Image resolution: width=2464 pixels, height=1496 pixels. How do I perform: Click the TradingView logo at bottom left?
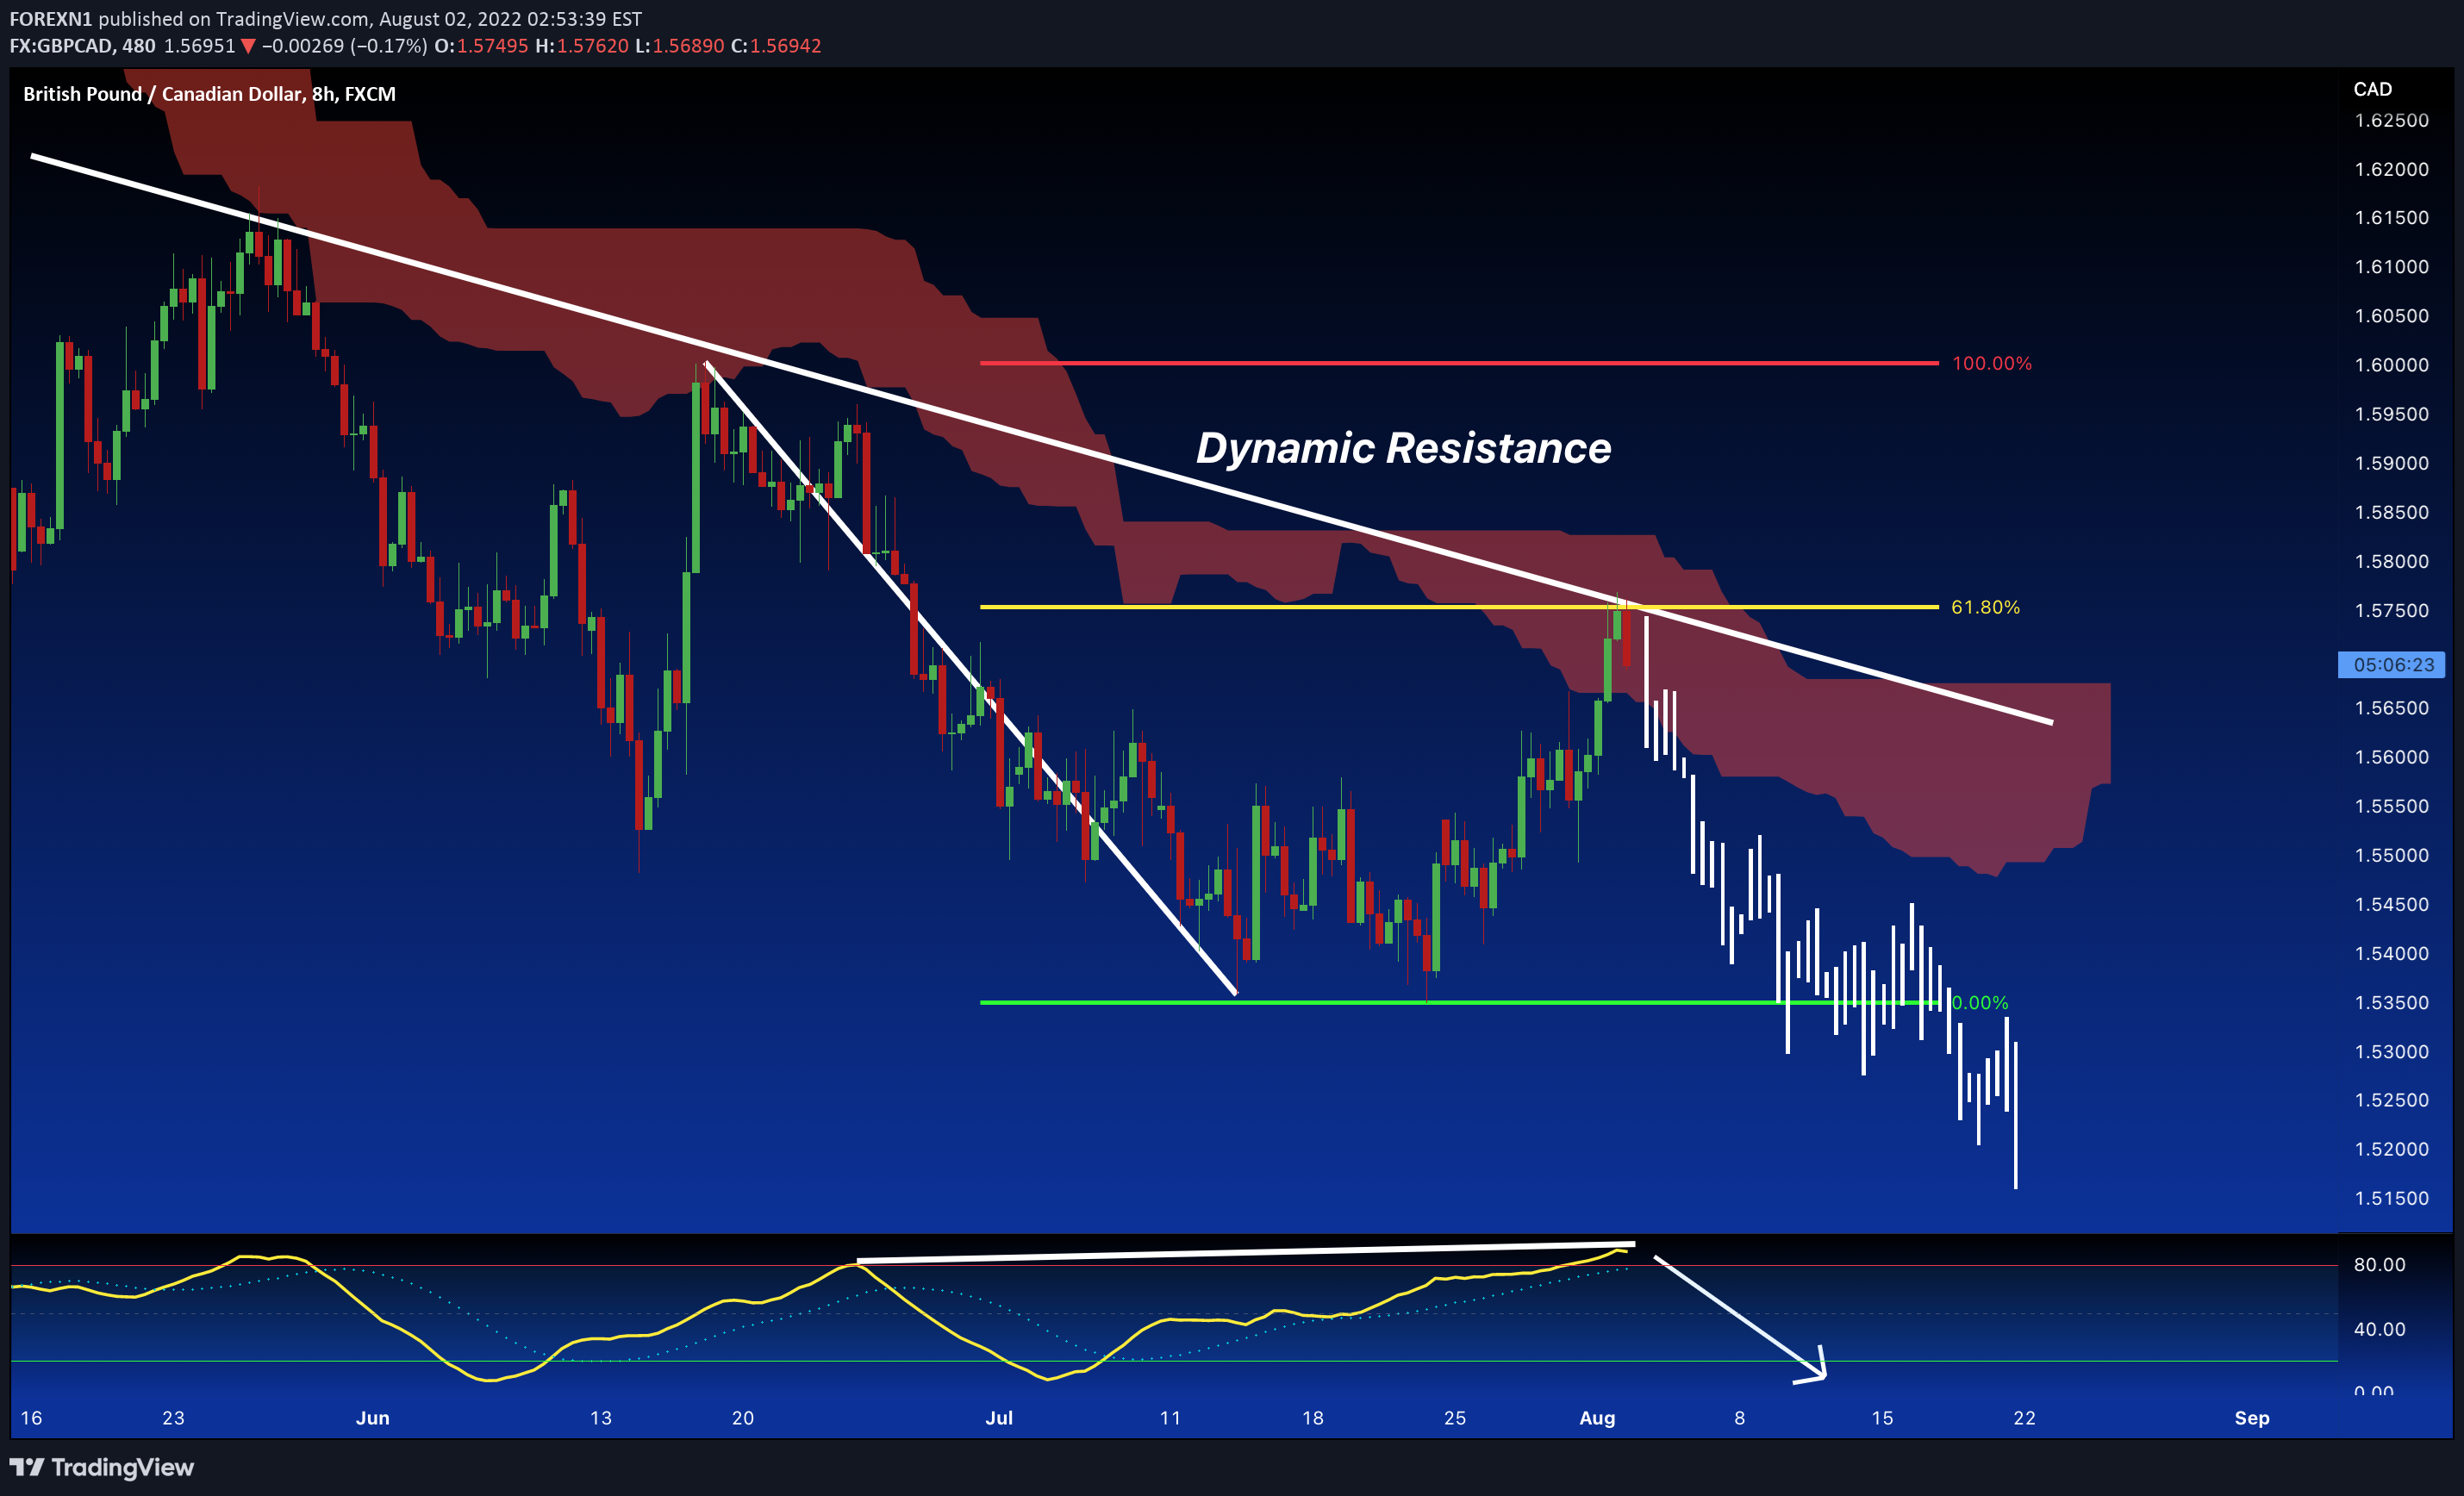pos(101,1467)
